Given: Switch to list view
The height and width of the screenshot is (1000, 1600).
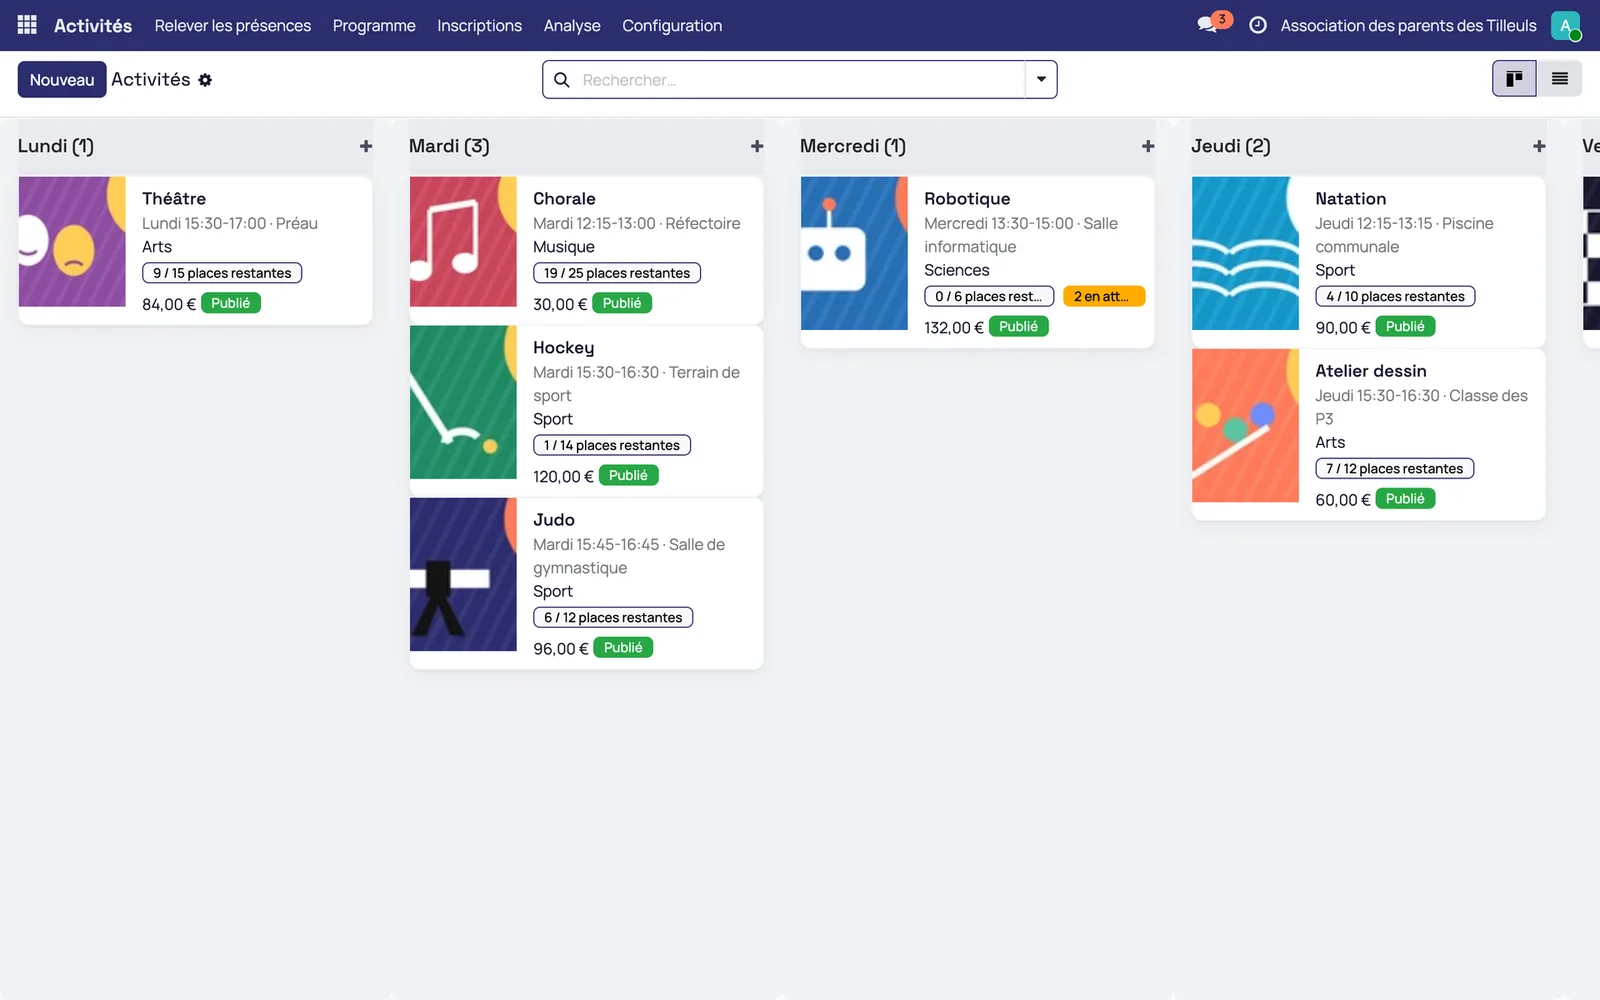Looking at the screenshot, I should tap(1559, 79).
